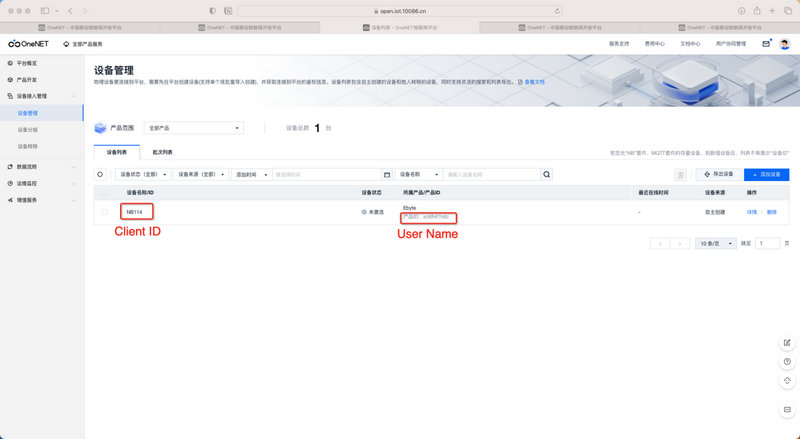Click the browser back arrow
Screen dimensions: 800x439
70,11
